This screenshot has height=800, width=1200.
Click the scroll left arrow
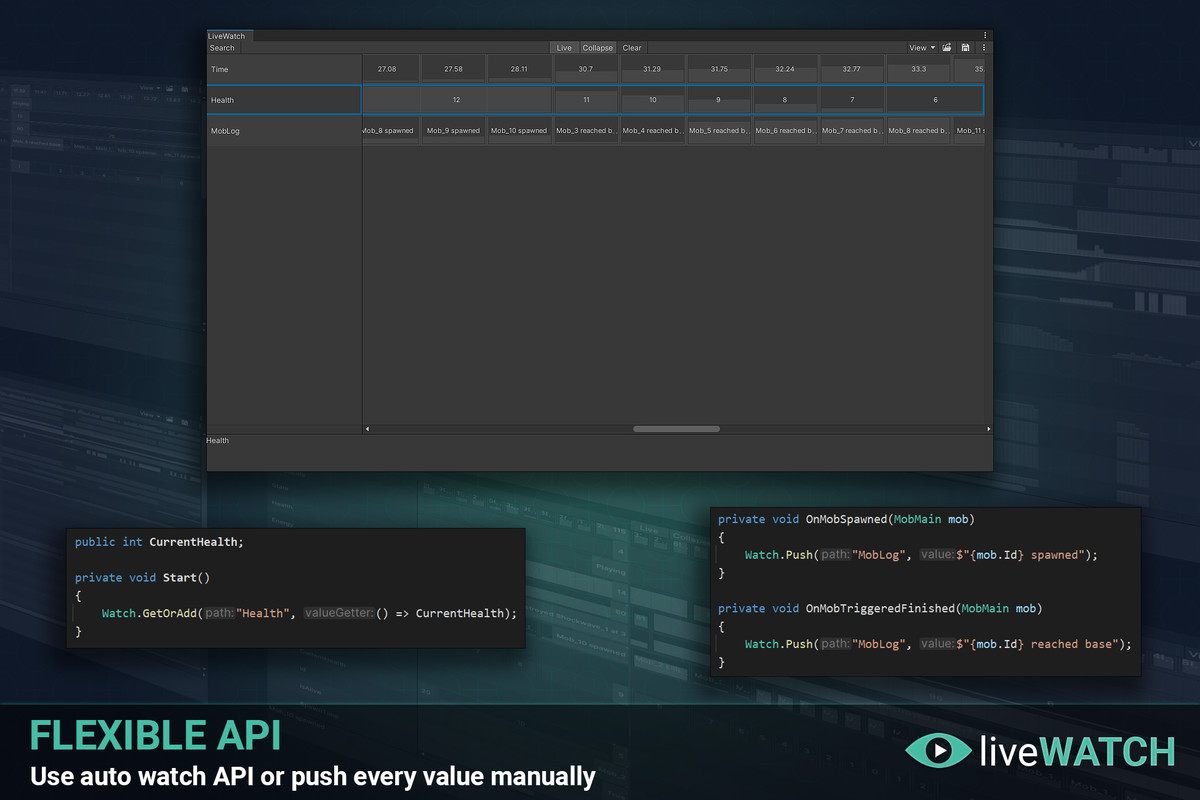pos(367,429)
